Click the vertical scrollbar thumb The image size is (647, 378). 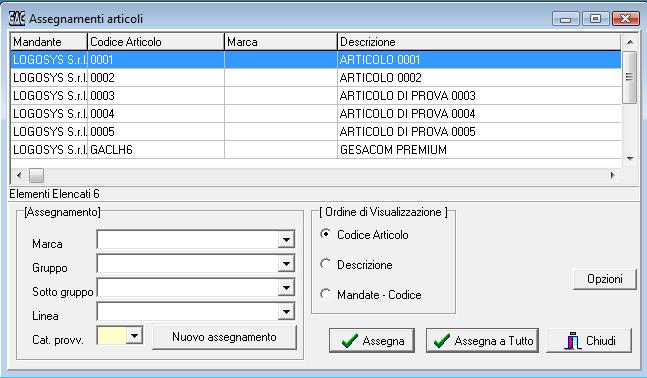click(630, 77)
